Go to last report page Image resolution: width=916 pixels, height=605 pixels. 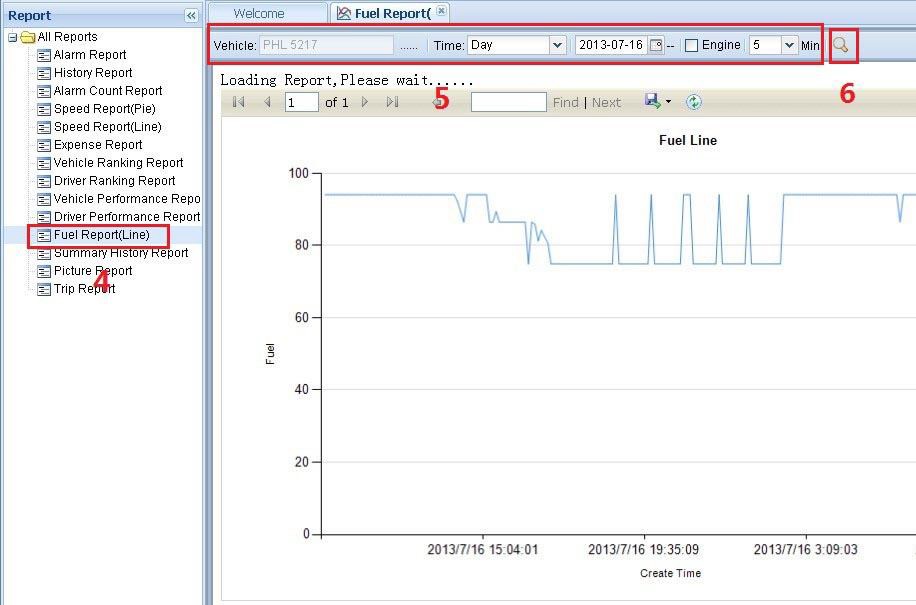pos(393,102)
